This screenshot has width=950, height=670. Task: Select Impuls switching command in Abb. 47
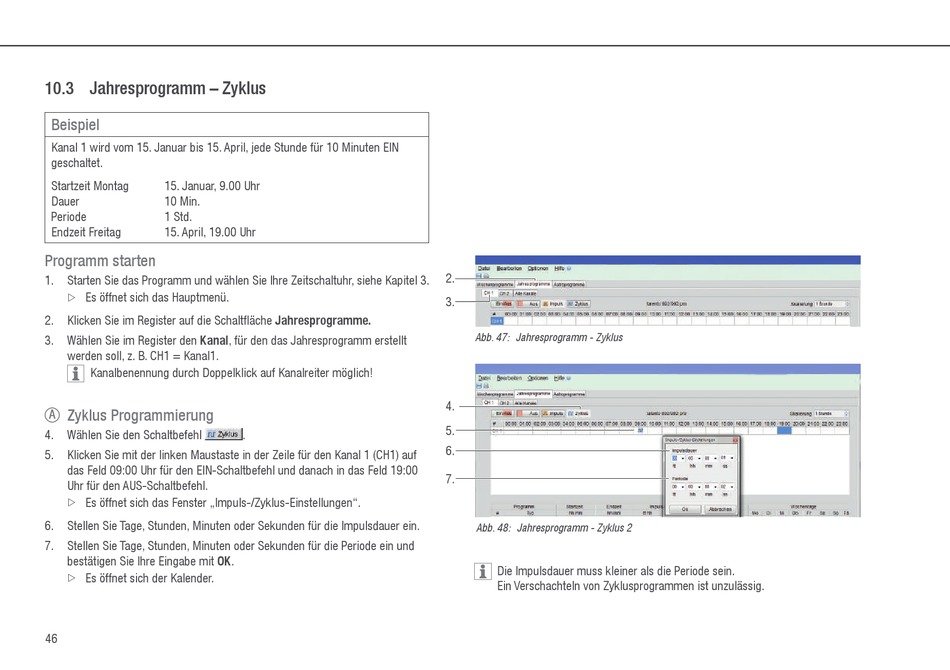553,304
